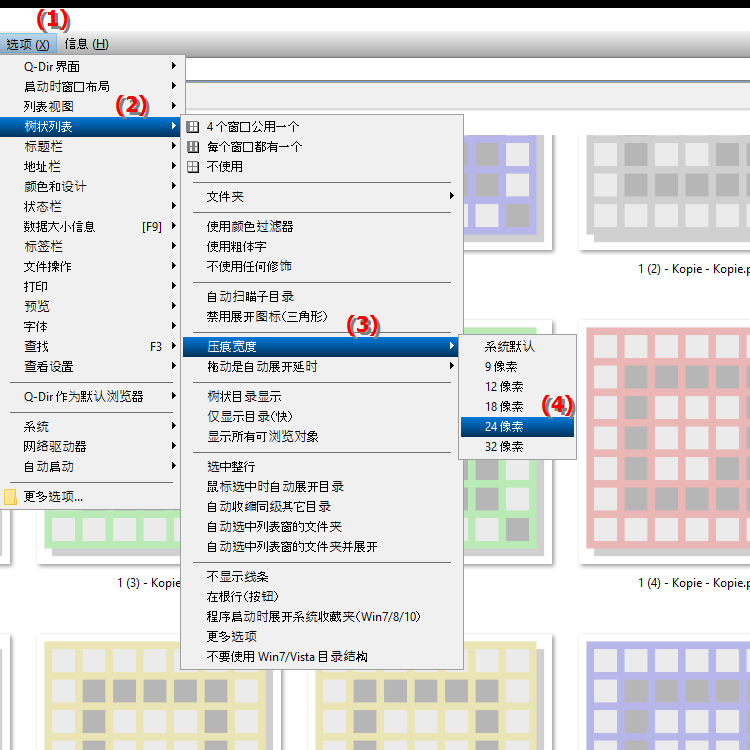The width and height of the screenshot is (750, 750).
Task: Set indent width to 18 像素
Action: coord(517,407)
